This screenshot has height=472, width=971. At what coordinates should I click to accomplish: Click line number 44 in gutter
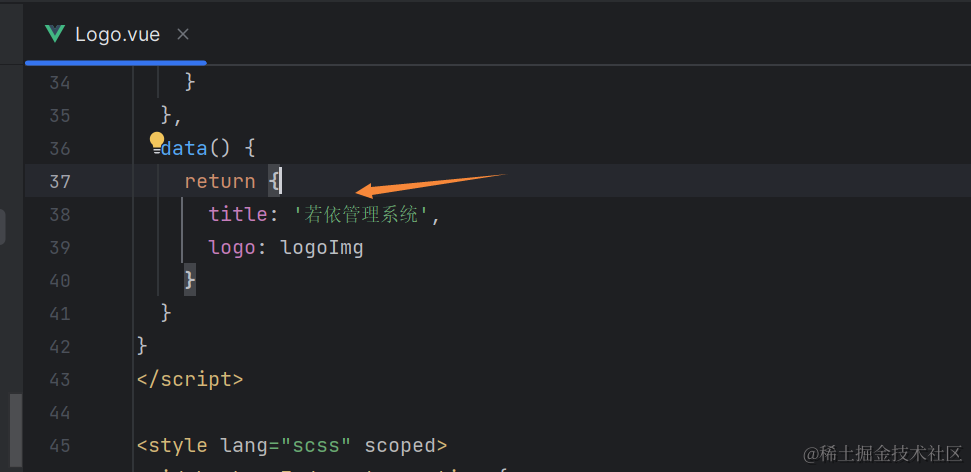click(59, 413)
